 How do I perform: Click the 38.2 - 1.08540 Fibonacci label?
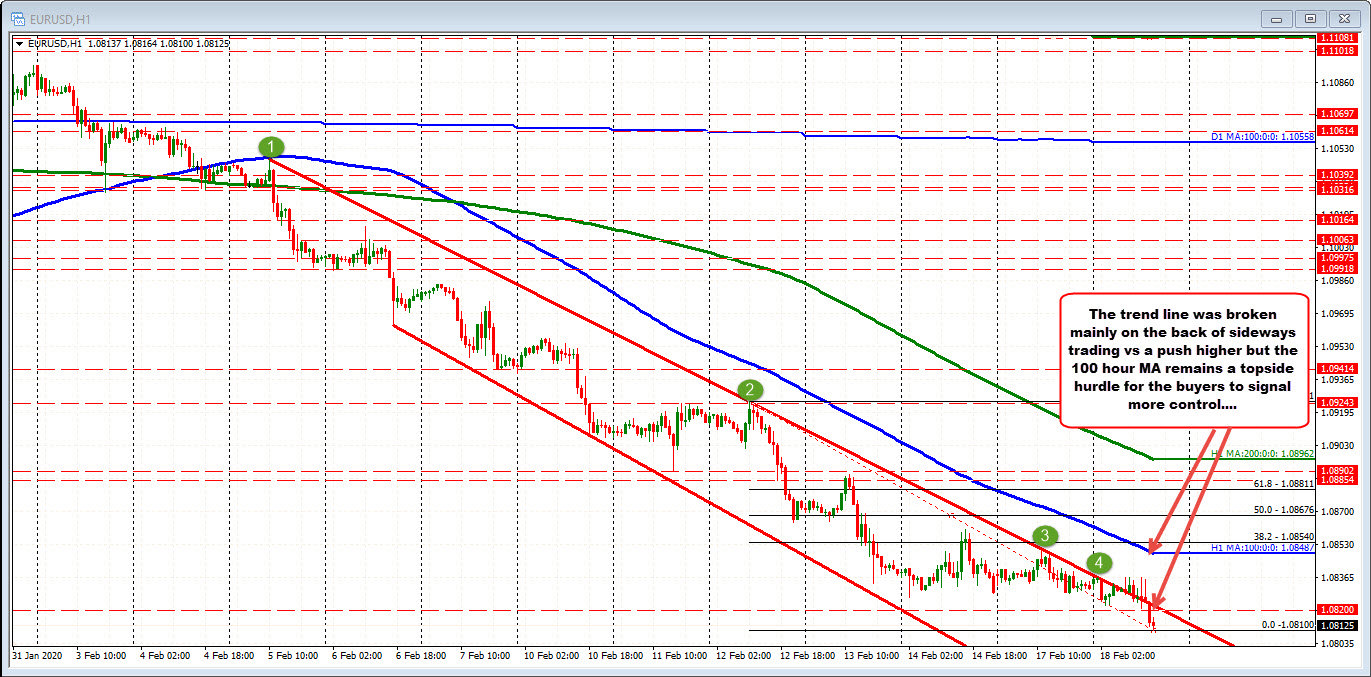[x=1284, y=536]
